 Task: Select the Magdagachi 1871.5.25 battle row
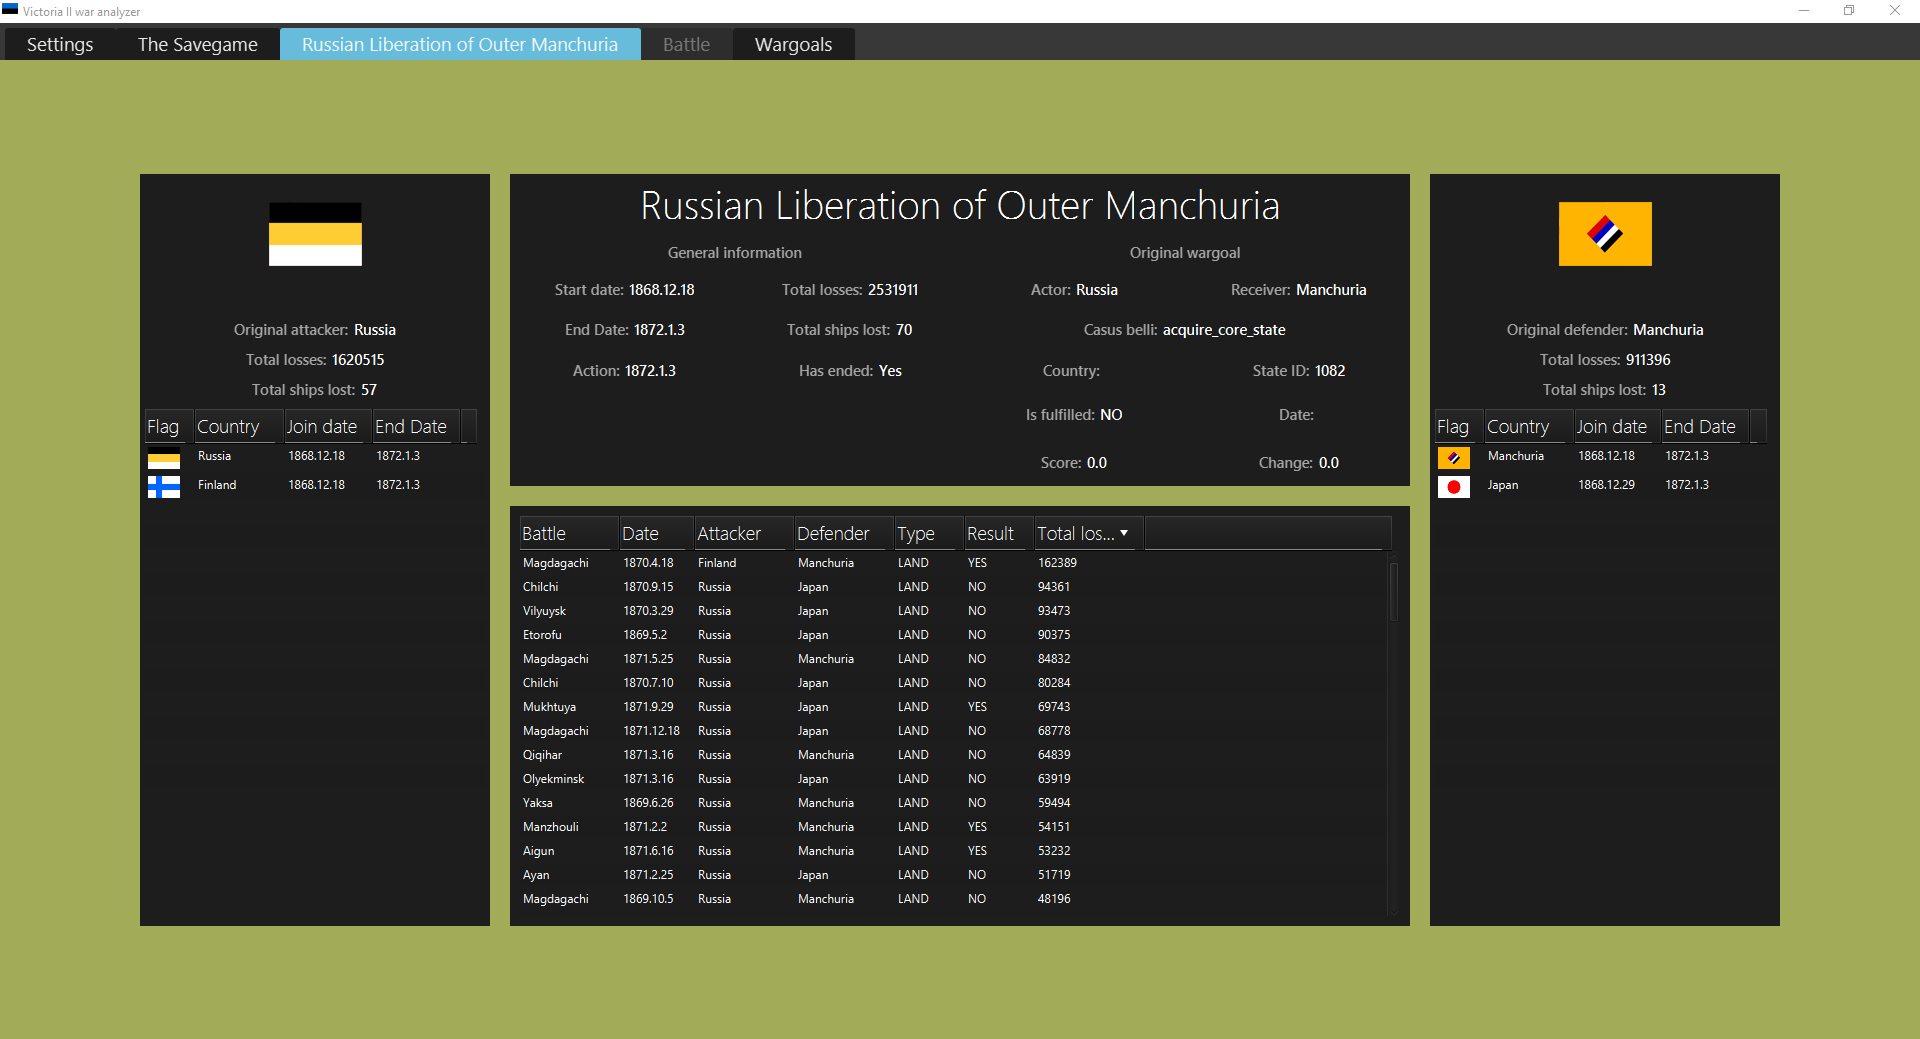click(x=954, y=659)
